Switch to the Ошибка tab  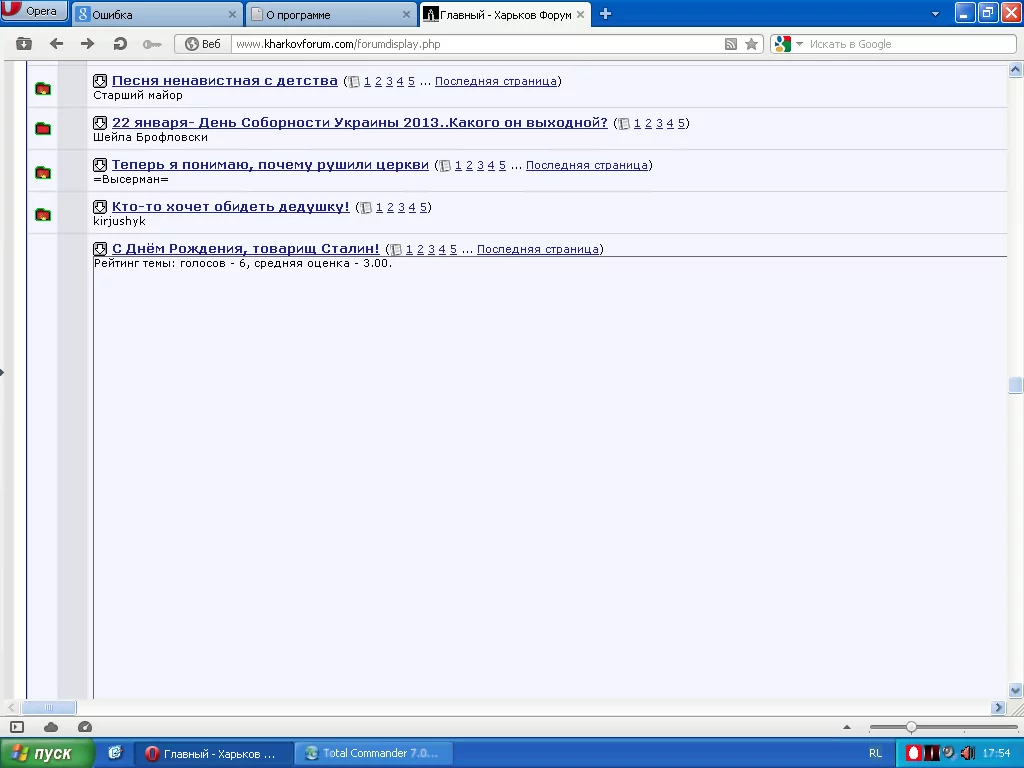coord(155,14)
